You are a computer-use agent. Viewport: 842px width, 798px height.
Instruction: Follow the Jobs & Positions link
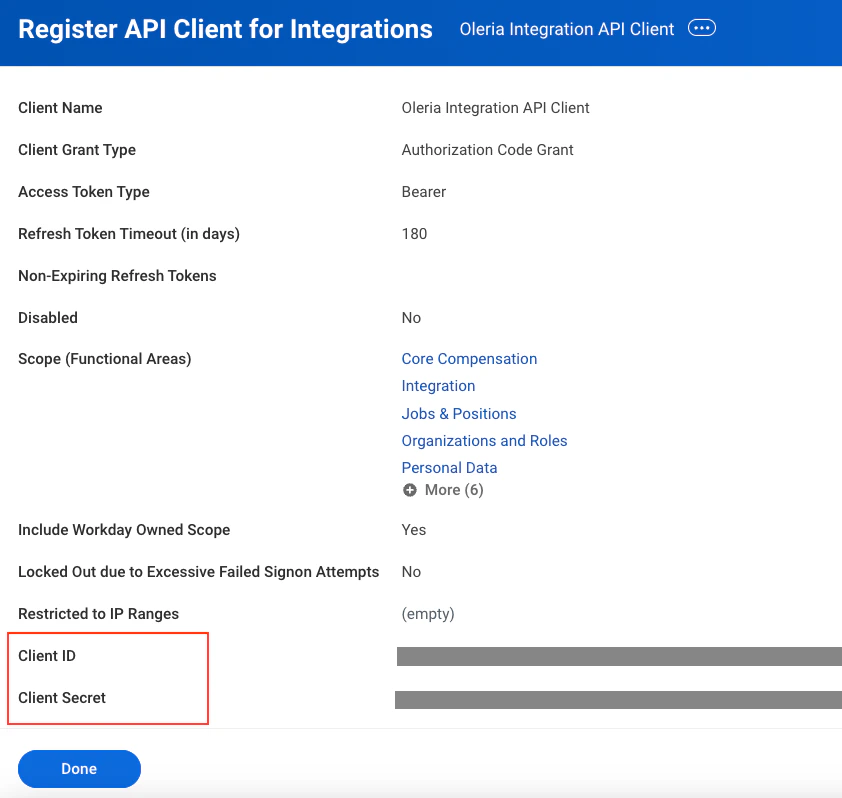tap(459, 413)
